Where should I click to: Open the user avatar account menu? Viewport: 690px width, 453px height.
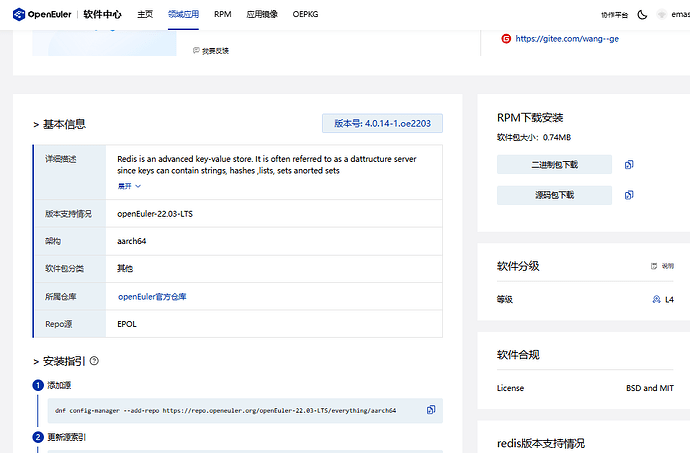click(x=662, y=15)
